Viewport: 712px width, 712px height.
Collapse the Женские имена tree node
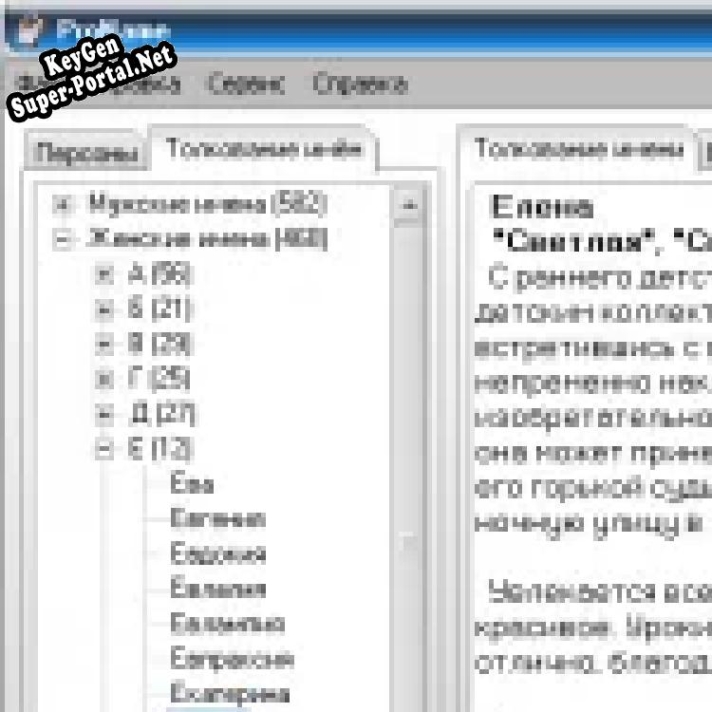click(65, 239)
